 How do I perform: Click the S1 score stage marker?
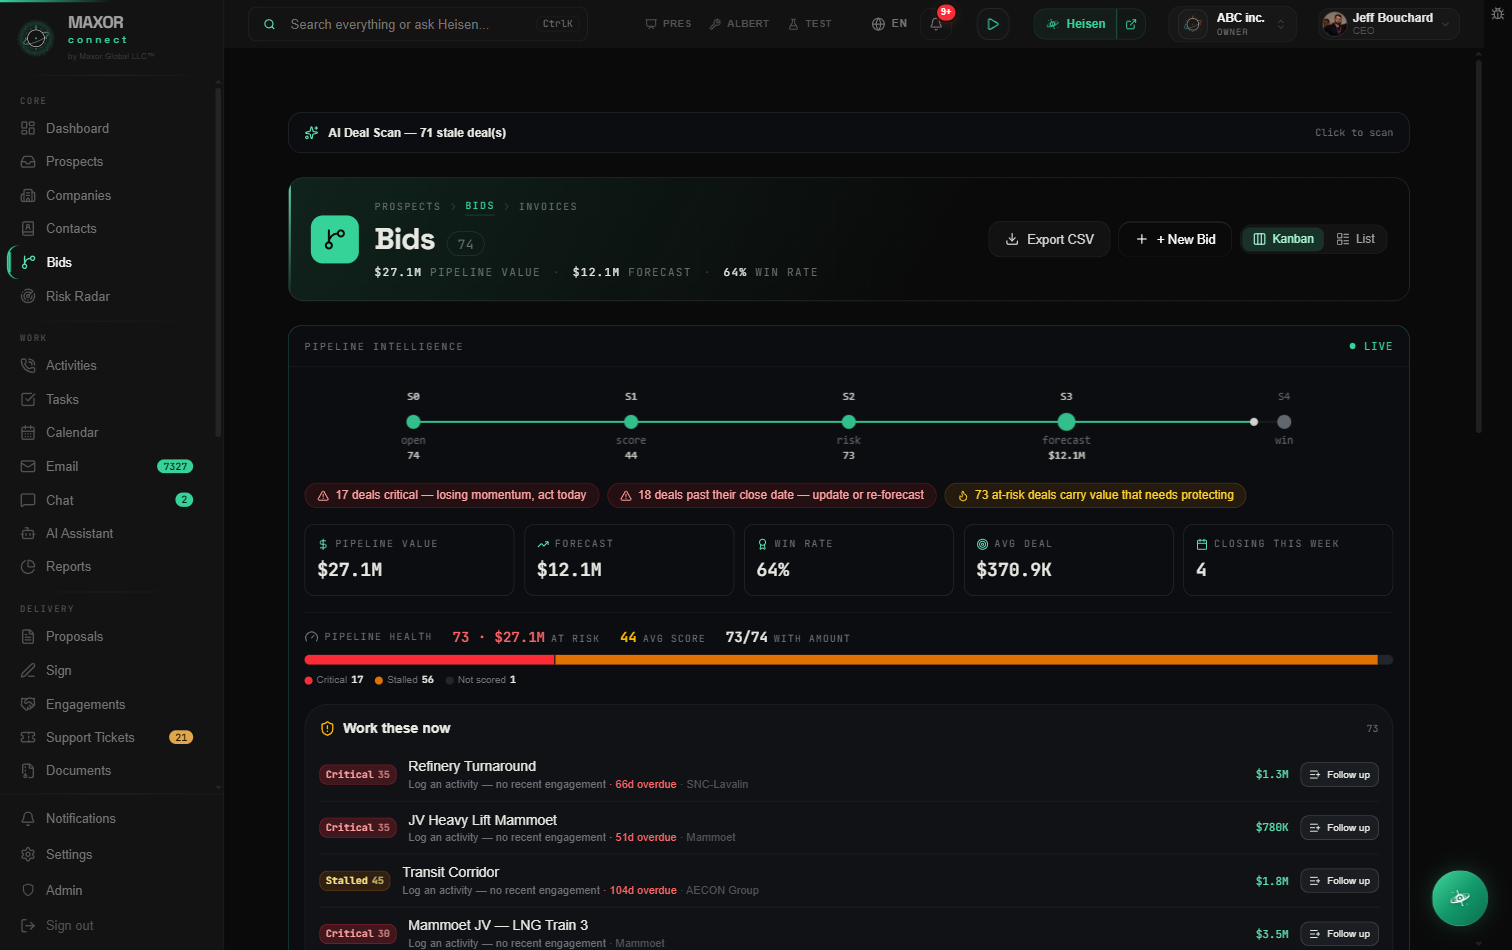(631, 422)
